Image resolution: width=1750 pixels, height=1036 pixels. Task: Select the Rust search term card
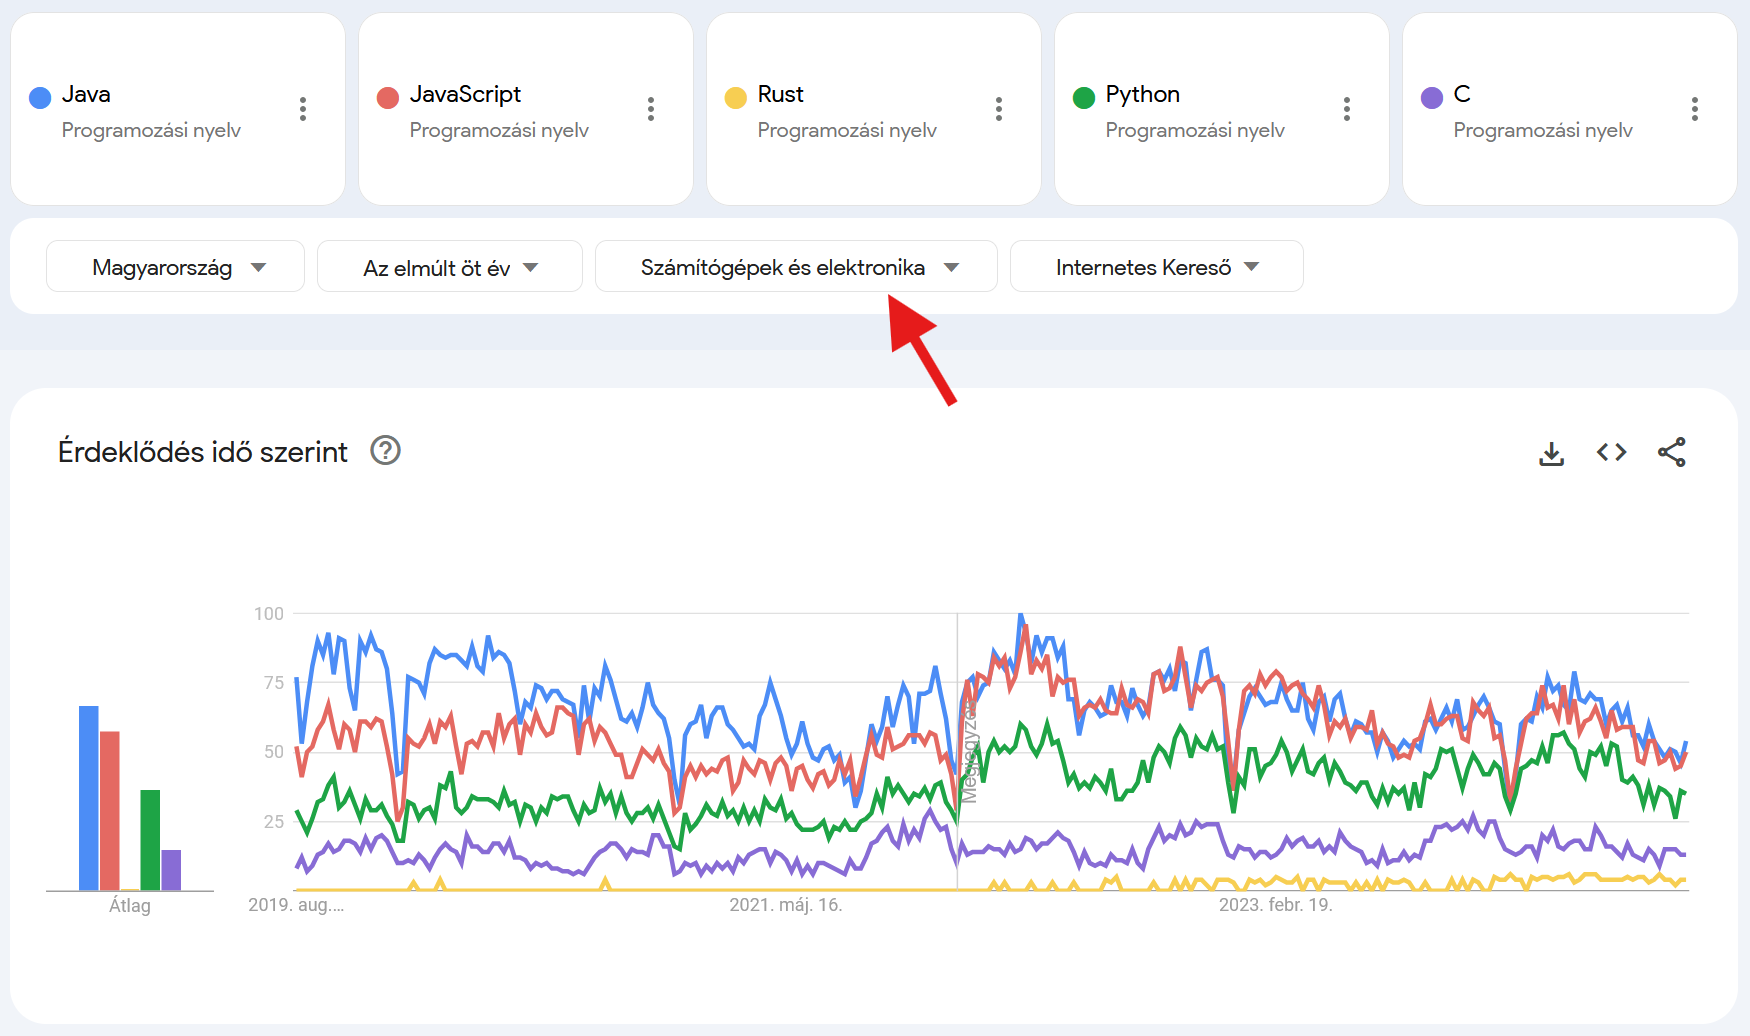874,109
